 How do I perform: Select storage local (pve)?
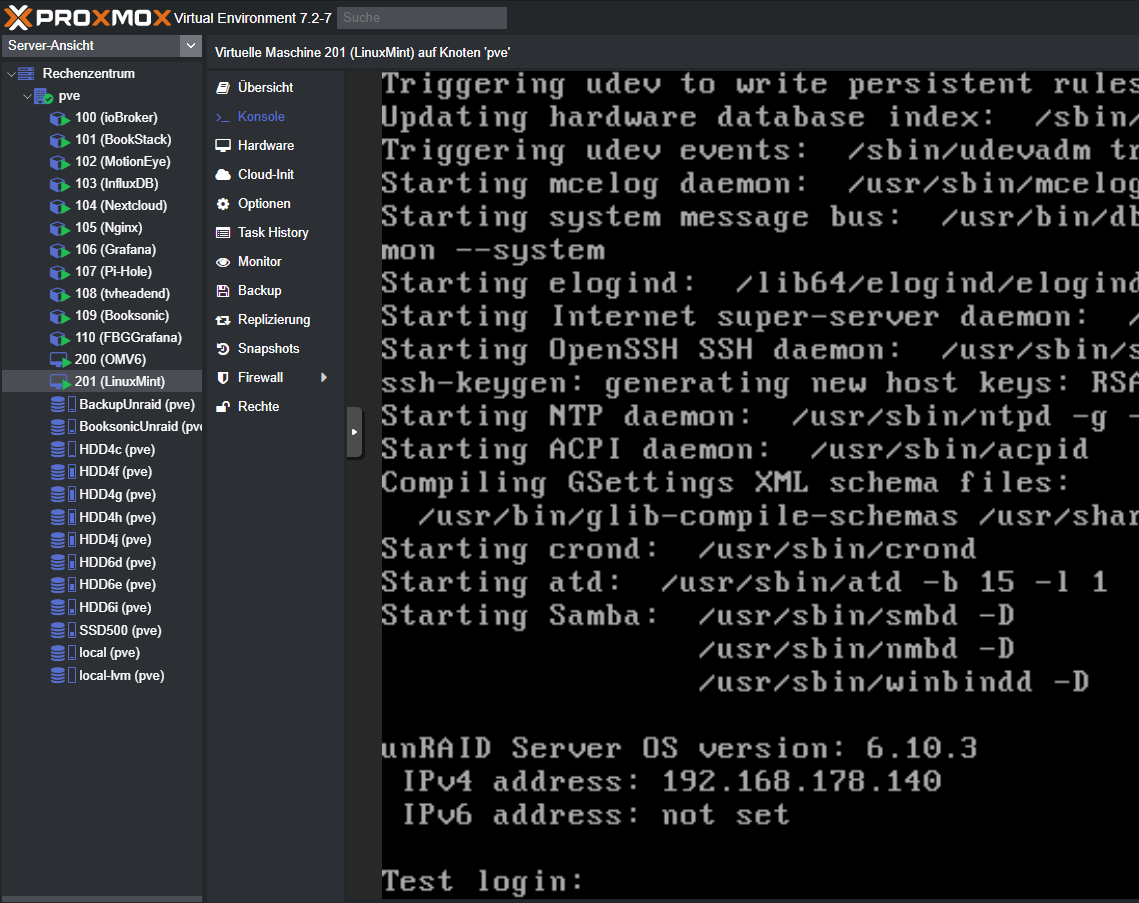point(102,653)
